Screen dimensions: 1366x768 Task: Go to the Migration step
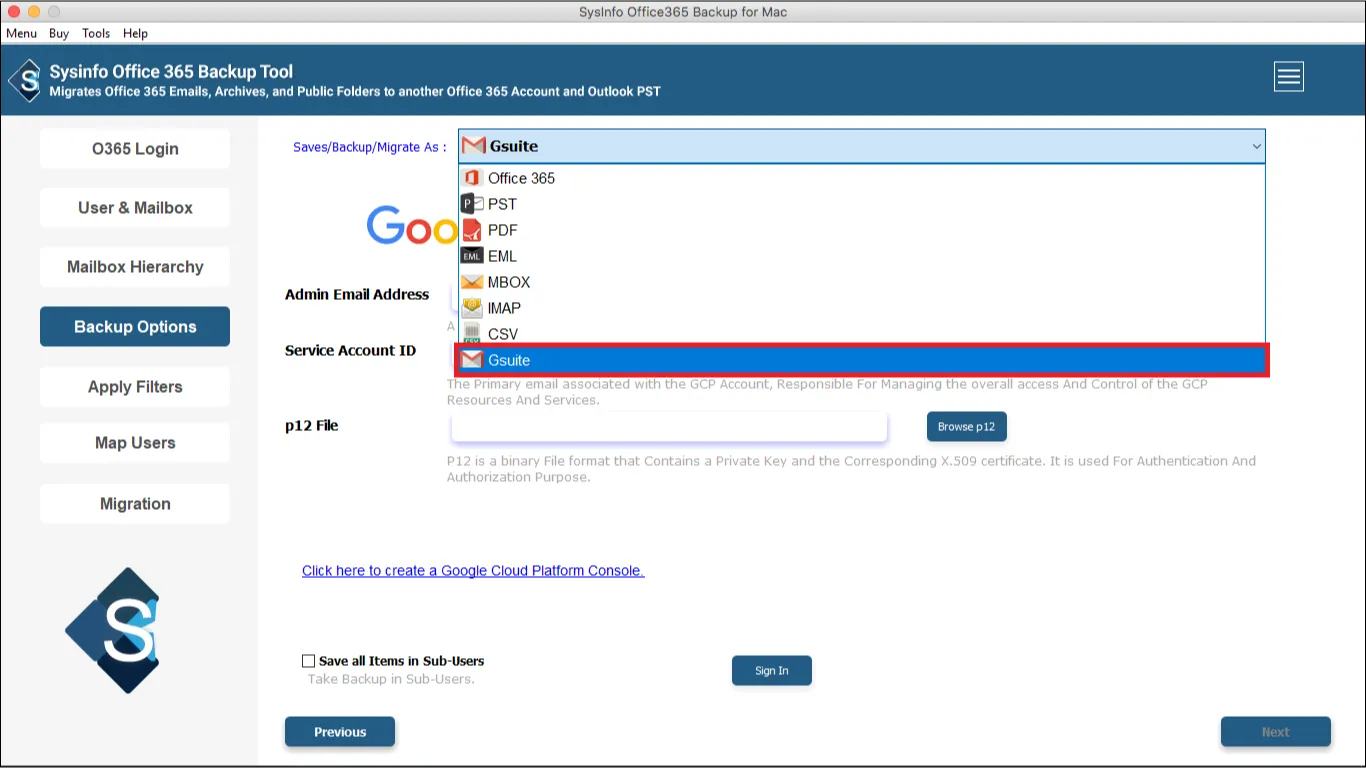tap(135, 504)
